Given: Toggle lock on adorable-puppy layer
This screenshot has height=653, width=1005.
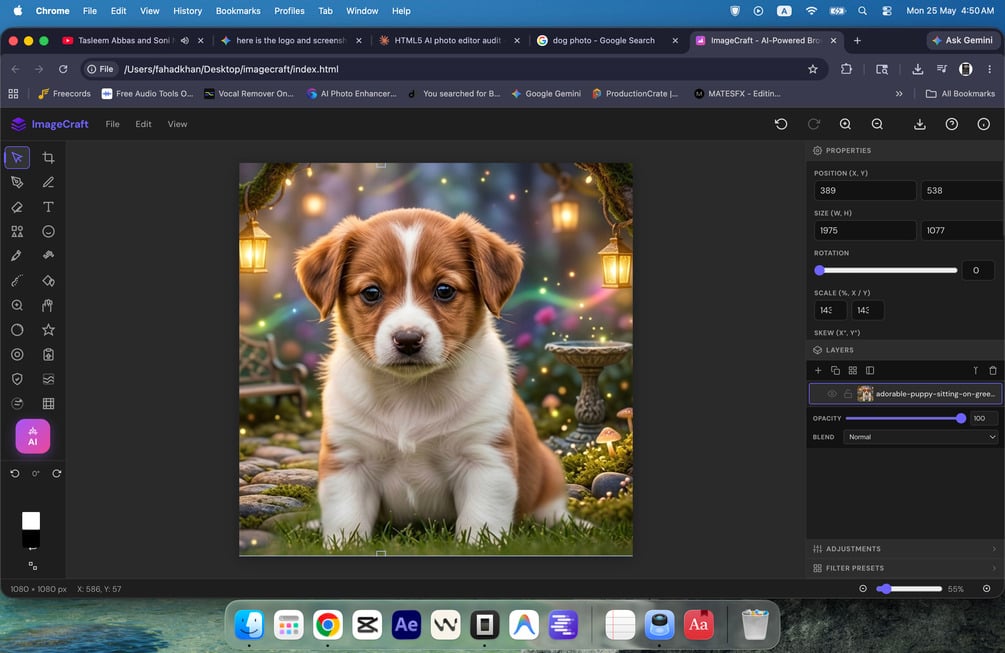Looking at the screenshot, I should point(848,394).
